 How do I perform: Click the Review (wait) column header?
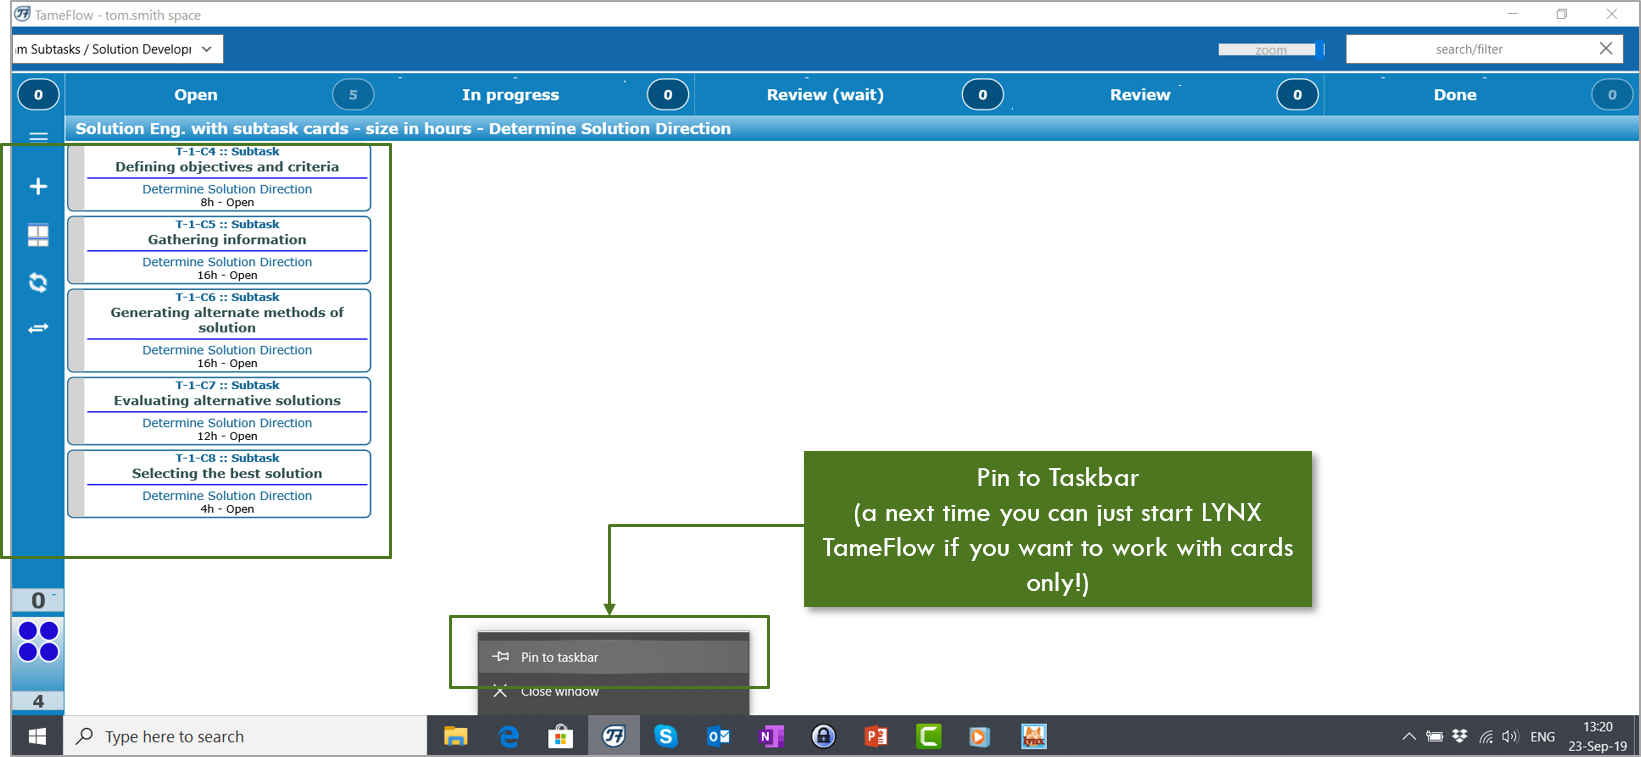click(825, 95)
